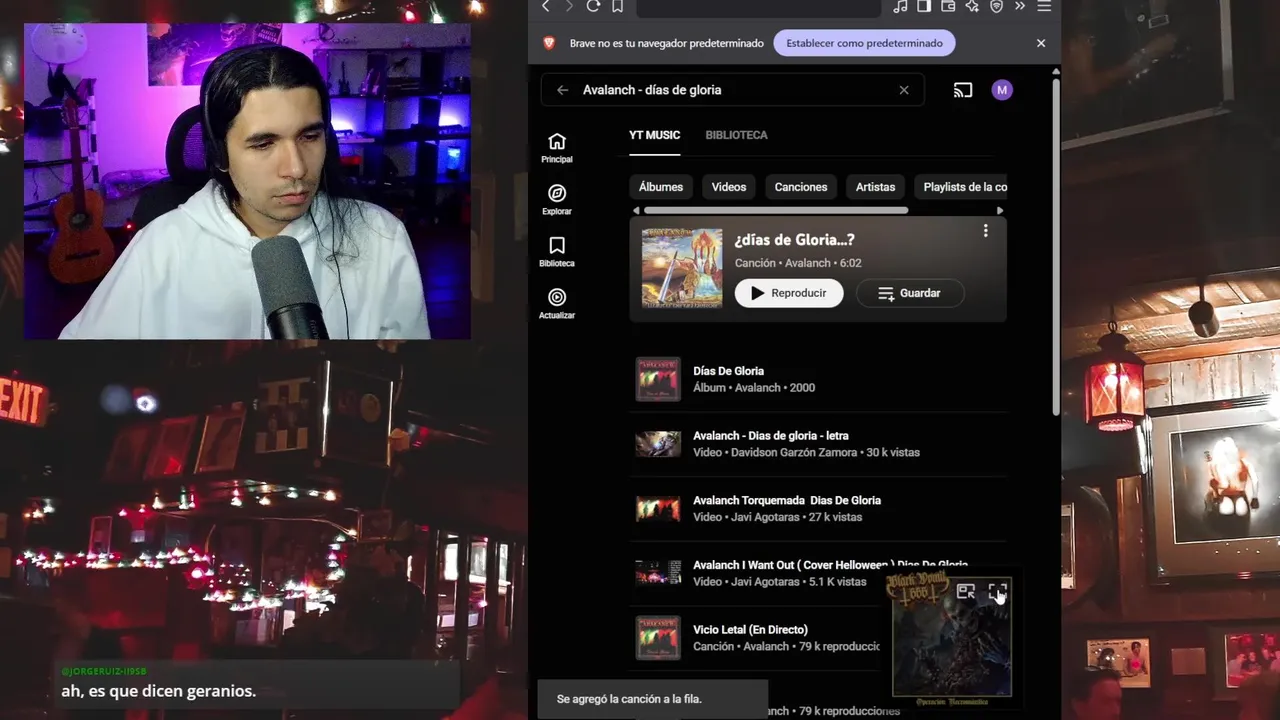Open the Brave music note toolbar icon

point(900,6)
